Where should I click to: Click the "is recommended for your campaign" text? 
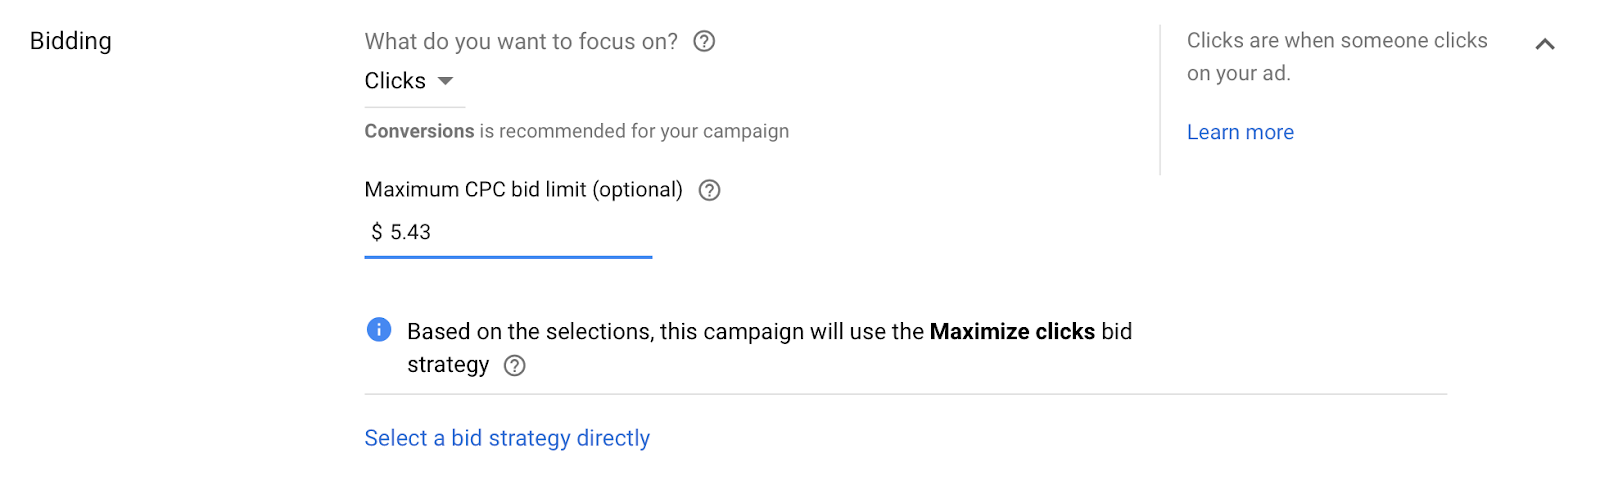coord(634,131)
